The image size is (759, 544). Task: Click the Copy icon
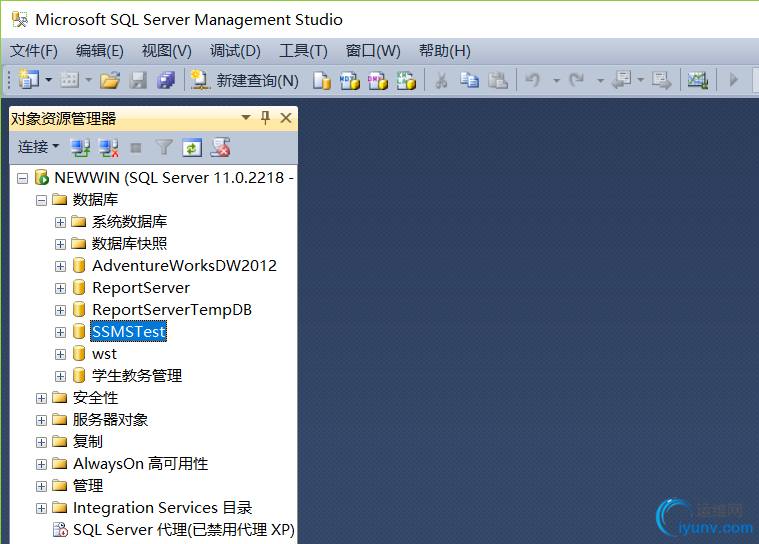(469, 80)
